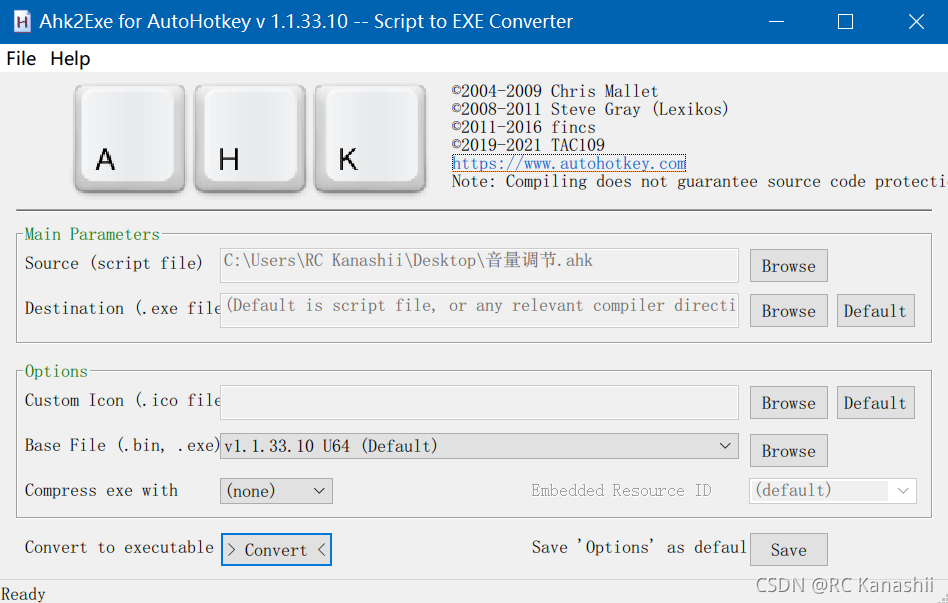Click the 'Ready' status bar text
948x603 pixels.
point(23,594)
